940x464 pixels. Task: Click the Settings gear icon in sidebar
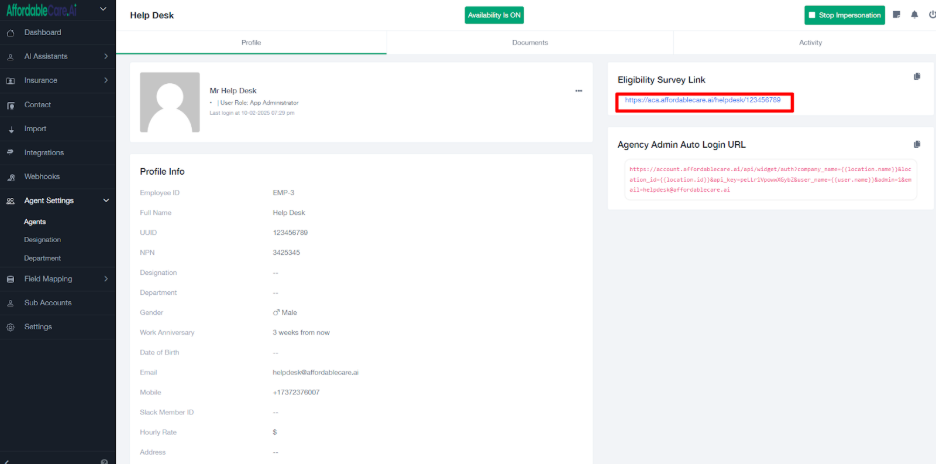11,327
